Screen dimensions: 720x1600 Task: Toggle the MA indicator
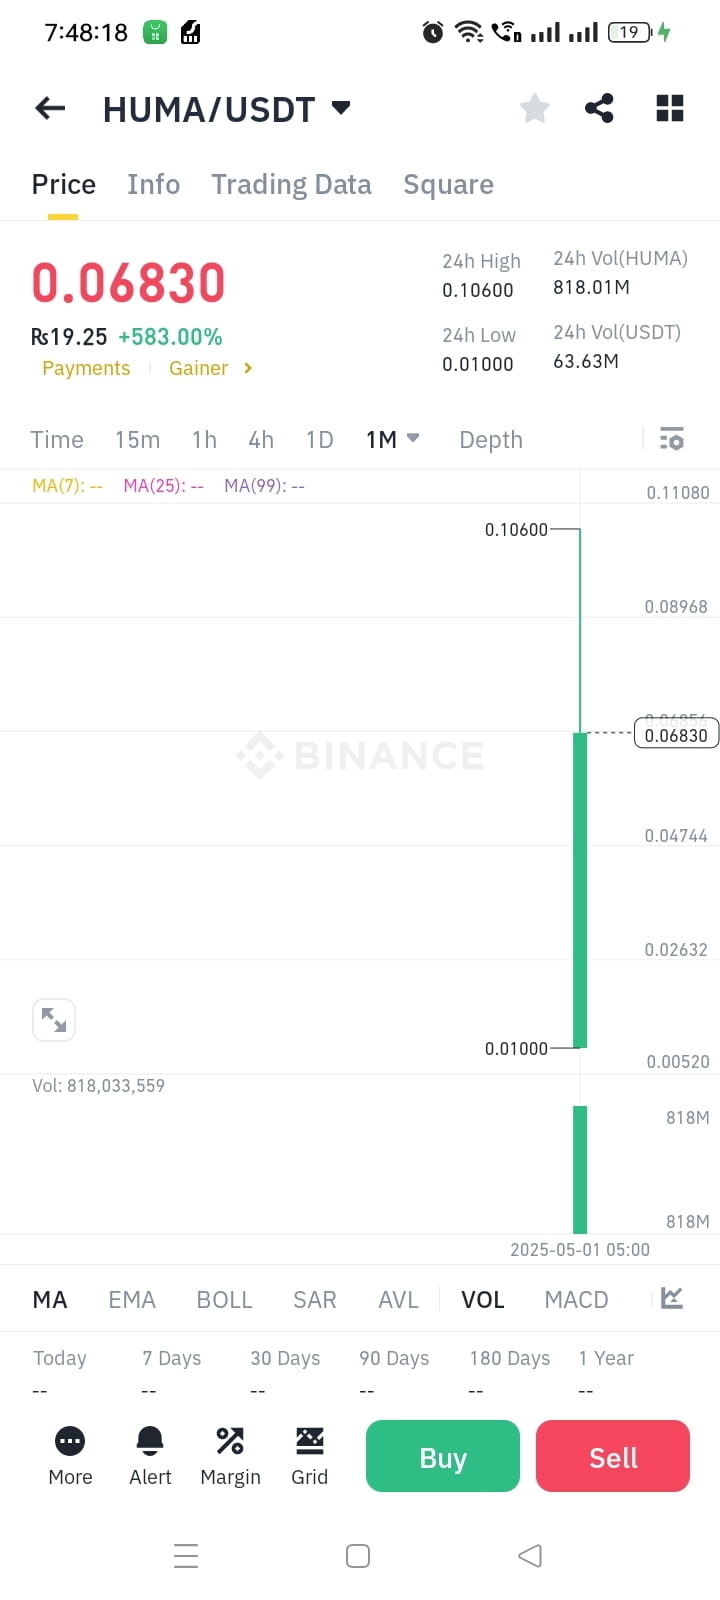pos(50,1299)
